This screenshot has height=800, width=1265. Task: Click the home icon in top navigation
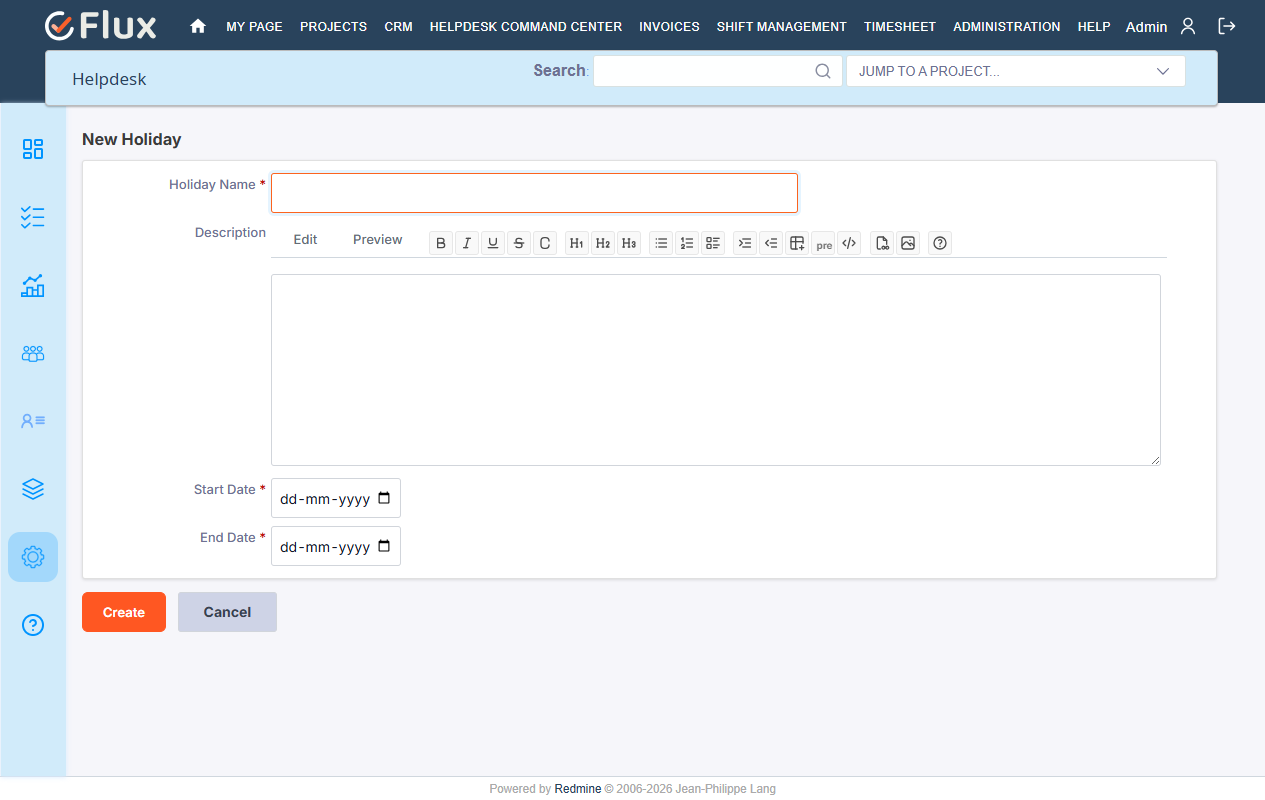coord(198,27)
